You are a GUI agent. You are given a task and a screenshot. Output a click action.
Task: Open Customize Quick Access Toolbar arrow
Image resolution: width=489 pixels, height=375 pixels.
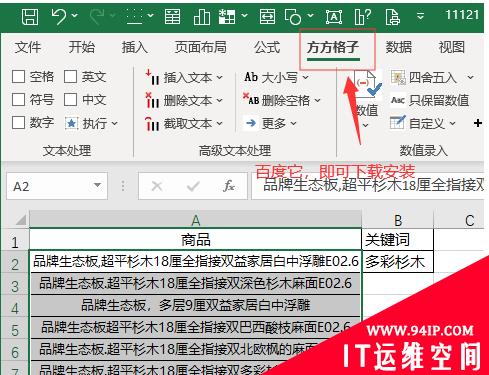click(x=421, y=16)
